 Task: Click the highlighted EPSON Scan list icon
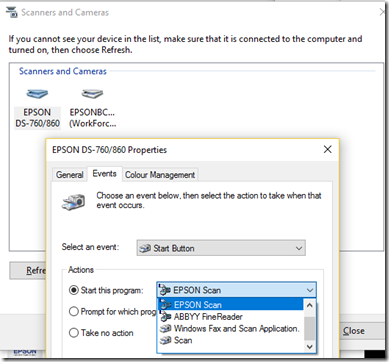coord(166,305)
